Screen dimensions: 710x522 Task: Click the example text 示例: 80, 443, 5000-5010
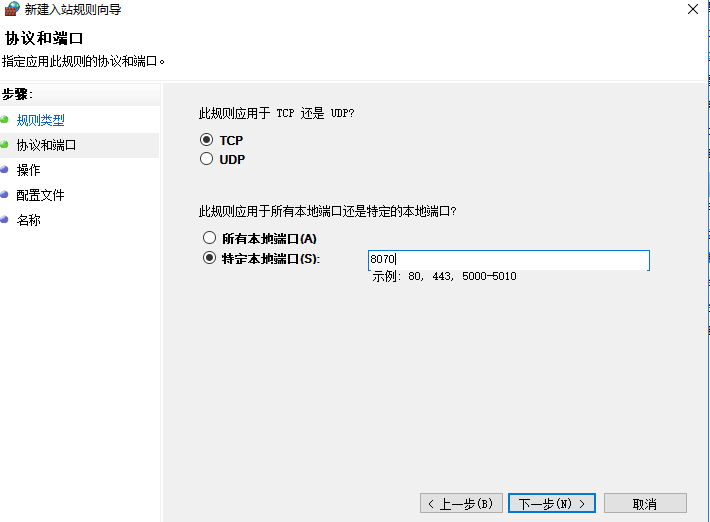coord(444,276)
